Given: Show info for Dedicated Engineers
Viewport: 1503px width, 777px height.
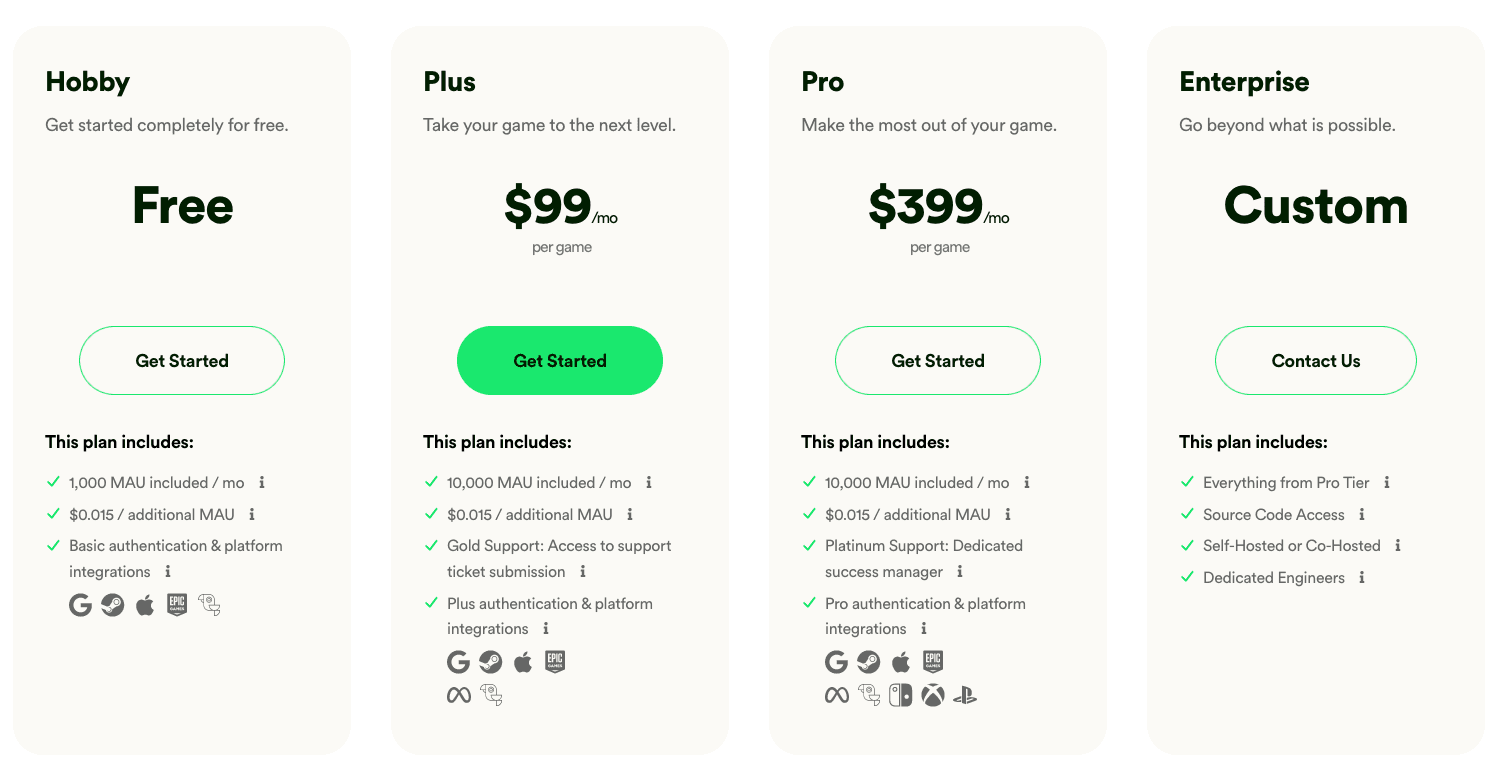Looking at the screenshot, I should (1362, 577).
